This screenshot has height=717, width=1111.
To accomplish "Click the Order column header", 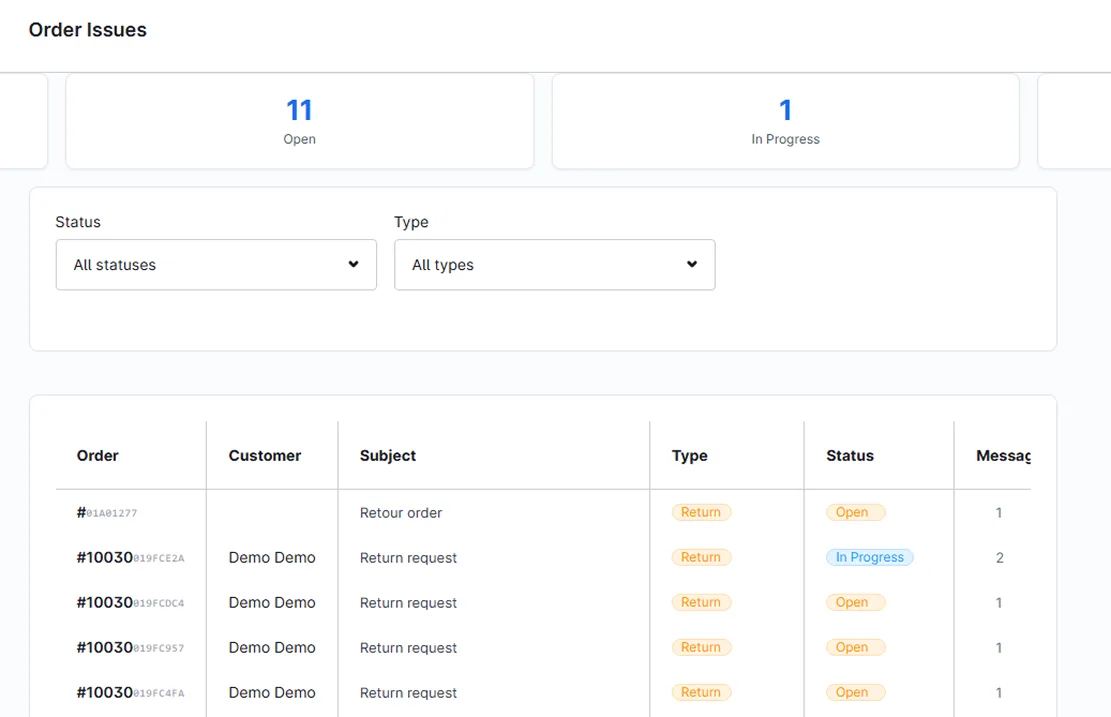I will (98, 456).
